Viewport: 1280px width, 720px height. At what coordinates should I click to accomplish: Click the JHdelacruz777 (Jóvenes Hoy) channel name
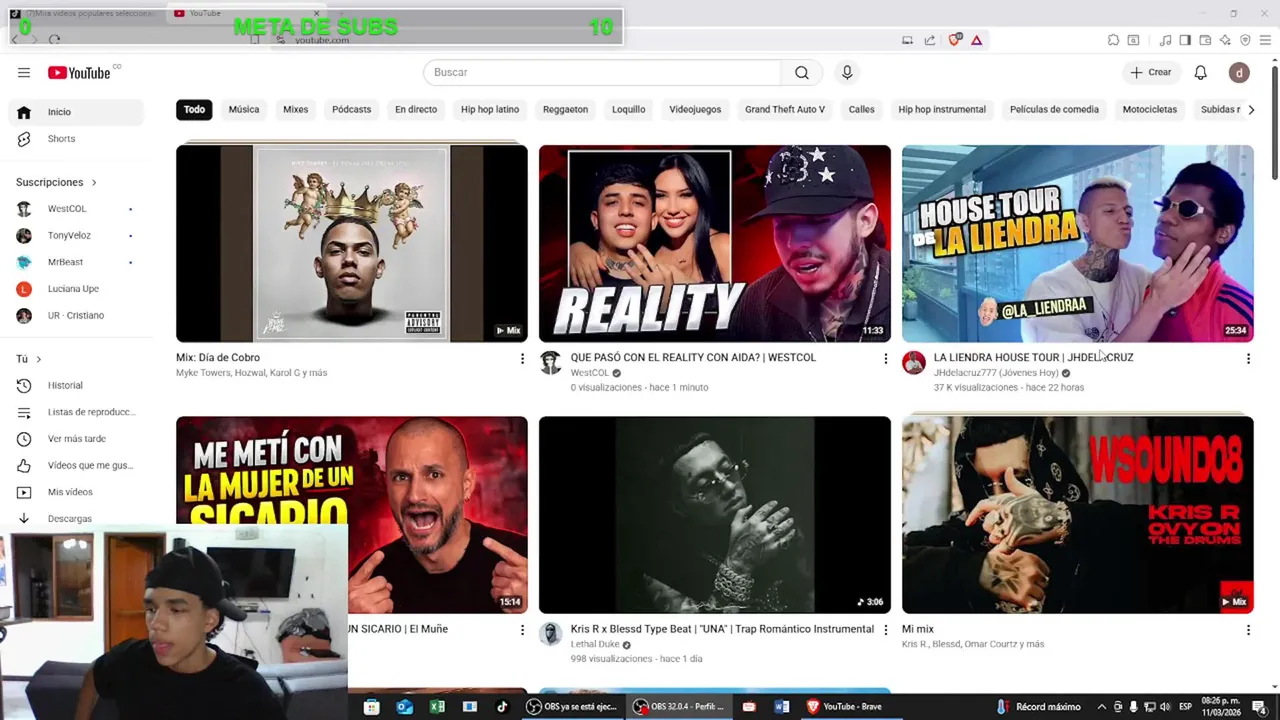click(996, 373)
